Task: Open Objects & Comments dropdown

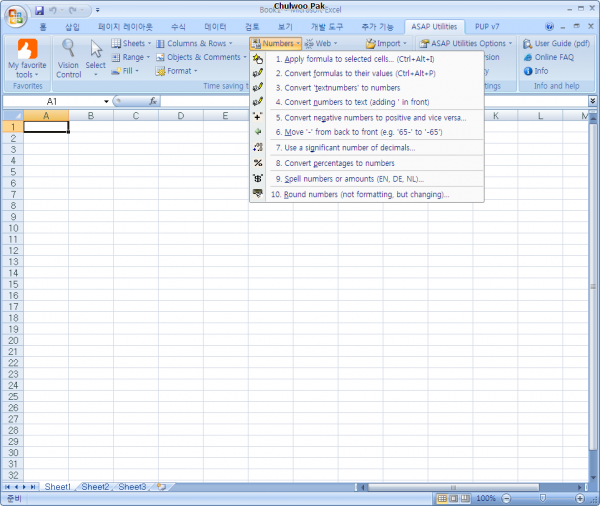Action: tap(201, 57)
